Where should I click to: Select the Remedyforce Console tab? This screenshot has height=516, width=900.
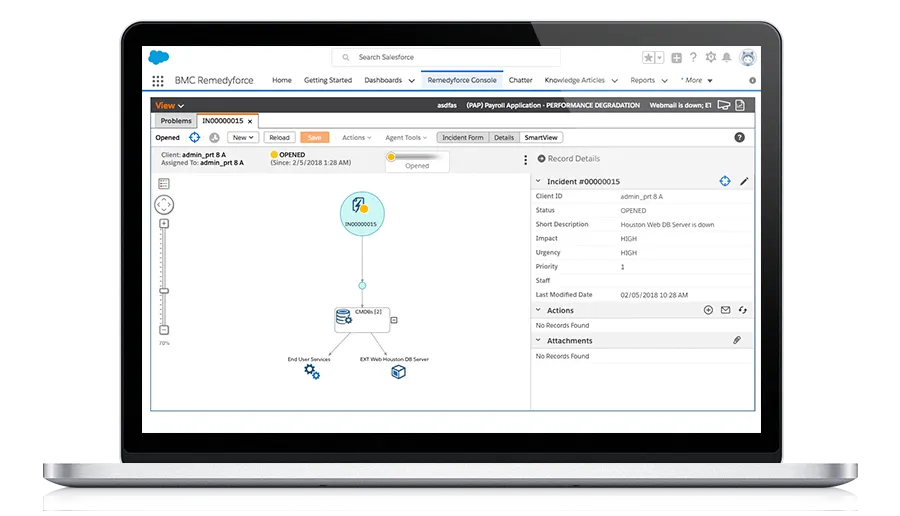click(462, 80)
